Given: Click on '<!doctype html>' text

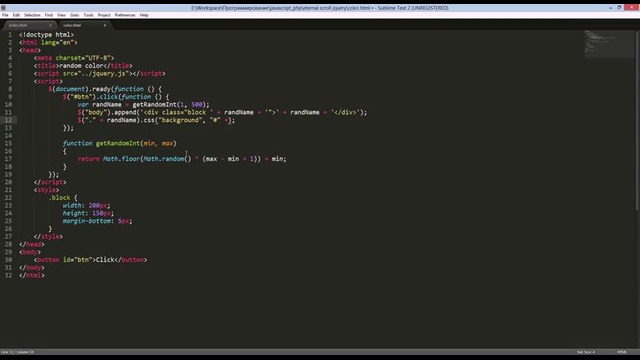Looking at the screenshot, I should pos(47,35).
